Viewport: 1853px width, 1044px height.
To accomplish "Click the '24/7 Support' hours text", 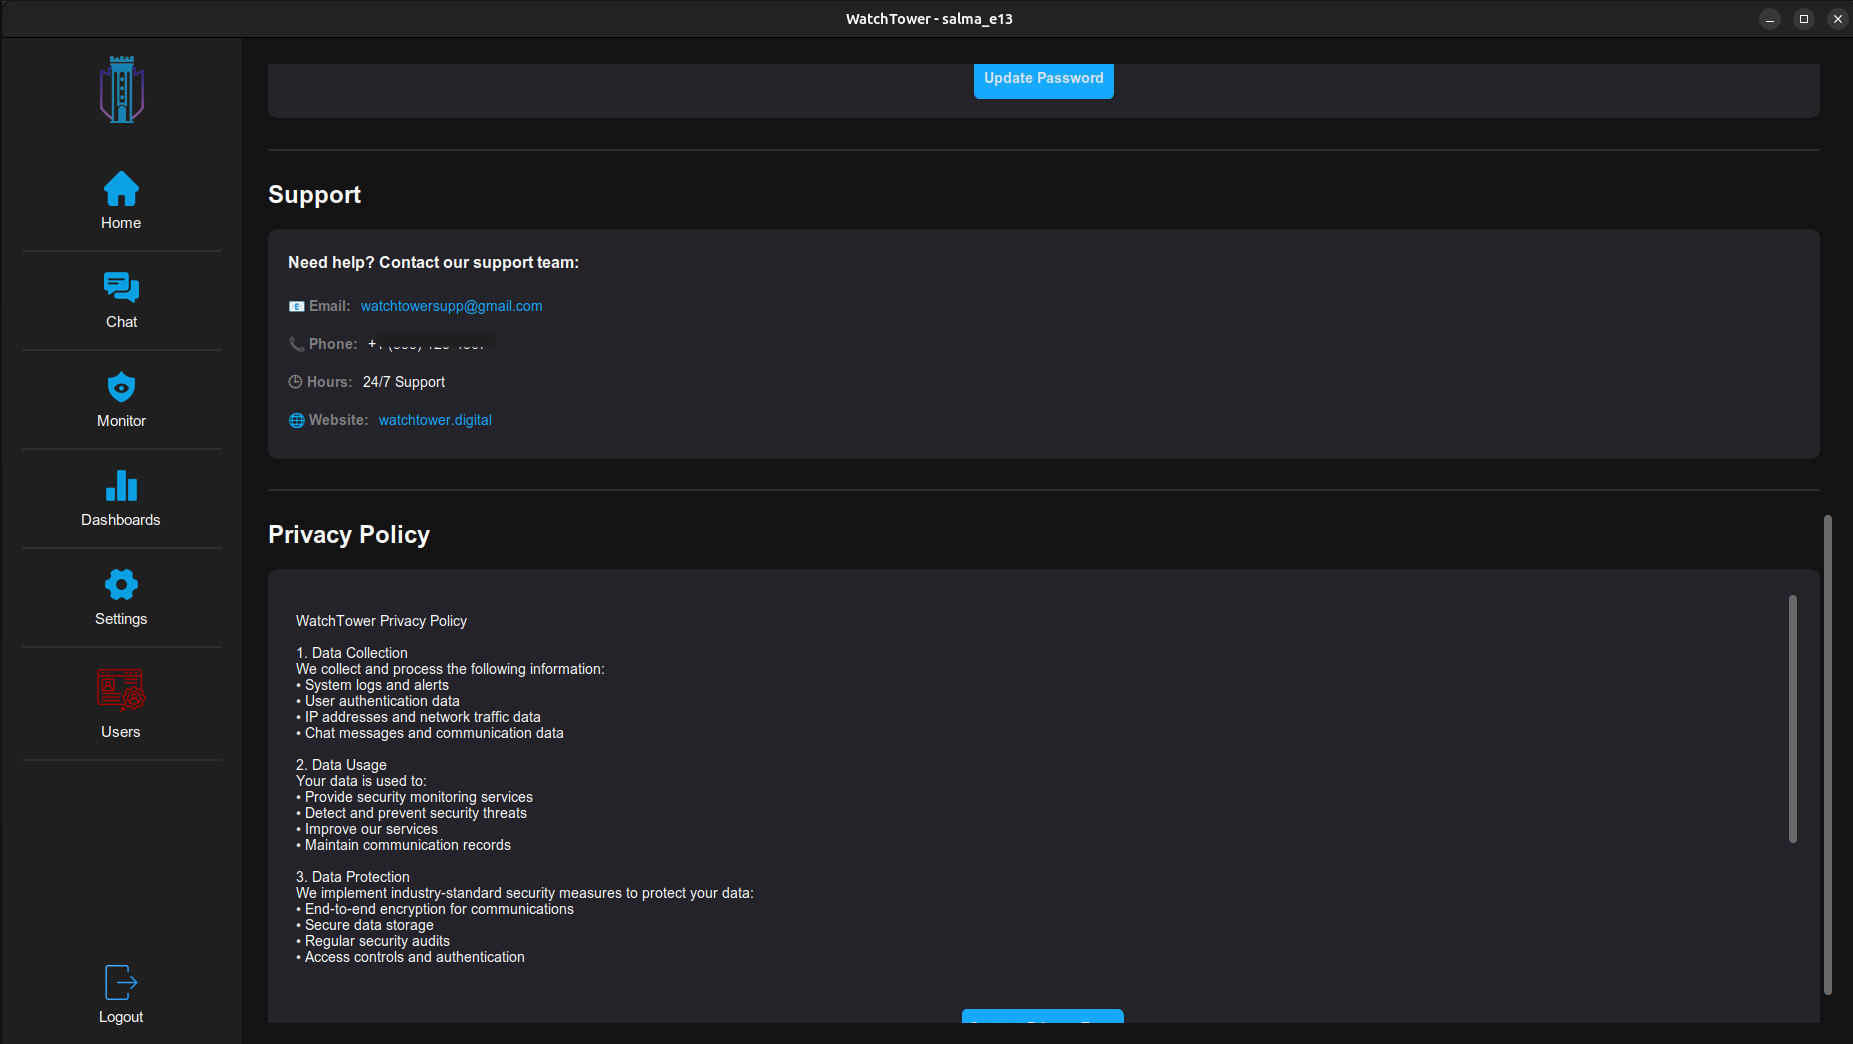I will pyautogui.click(x=404, y=382).
